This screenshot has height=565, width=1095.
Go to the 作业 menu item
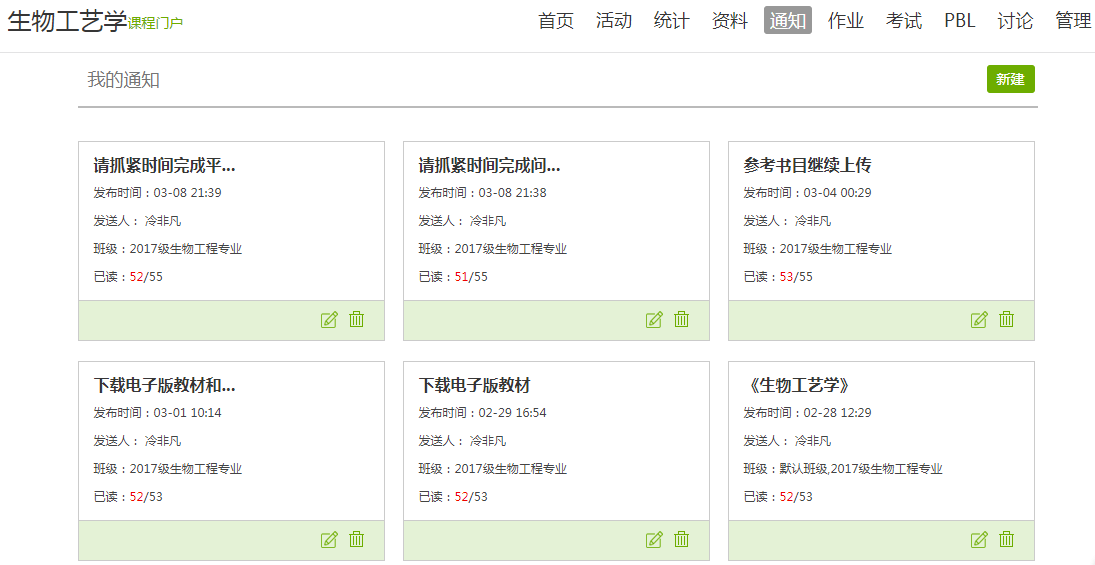(846, 21)
